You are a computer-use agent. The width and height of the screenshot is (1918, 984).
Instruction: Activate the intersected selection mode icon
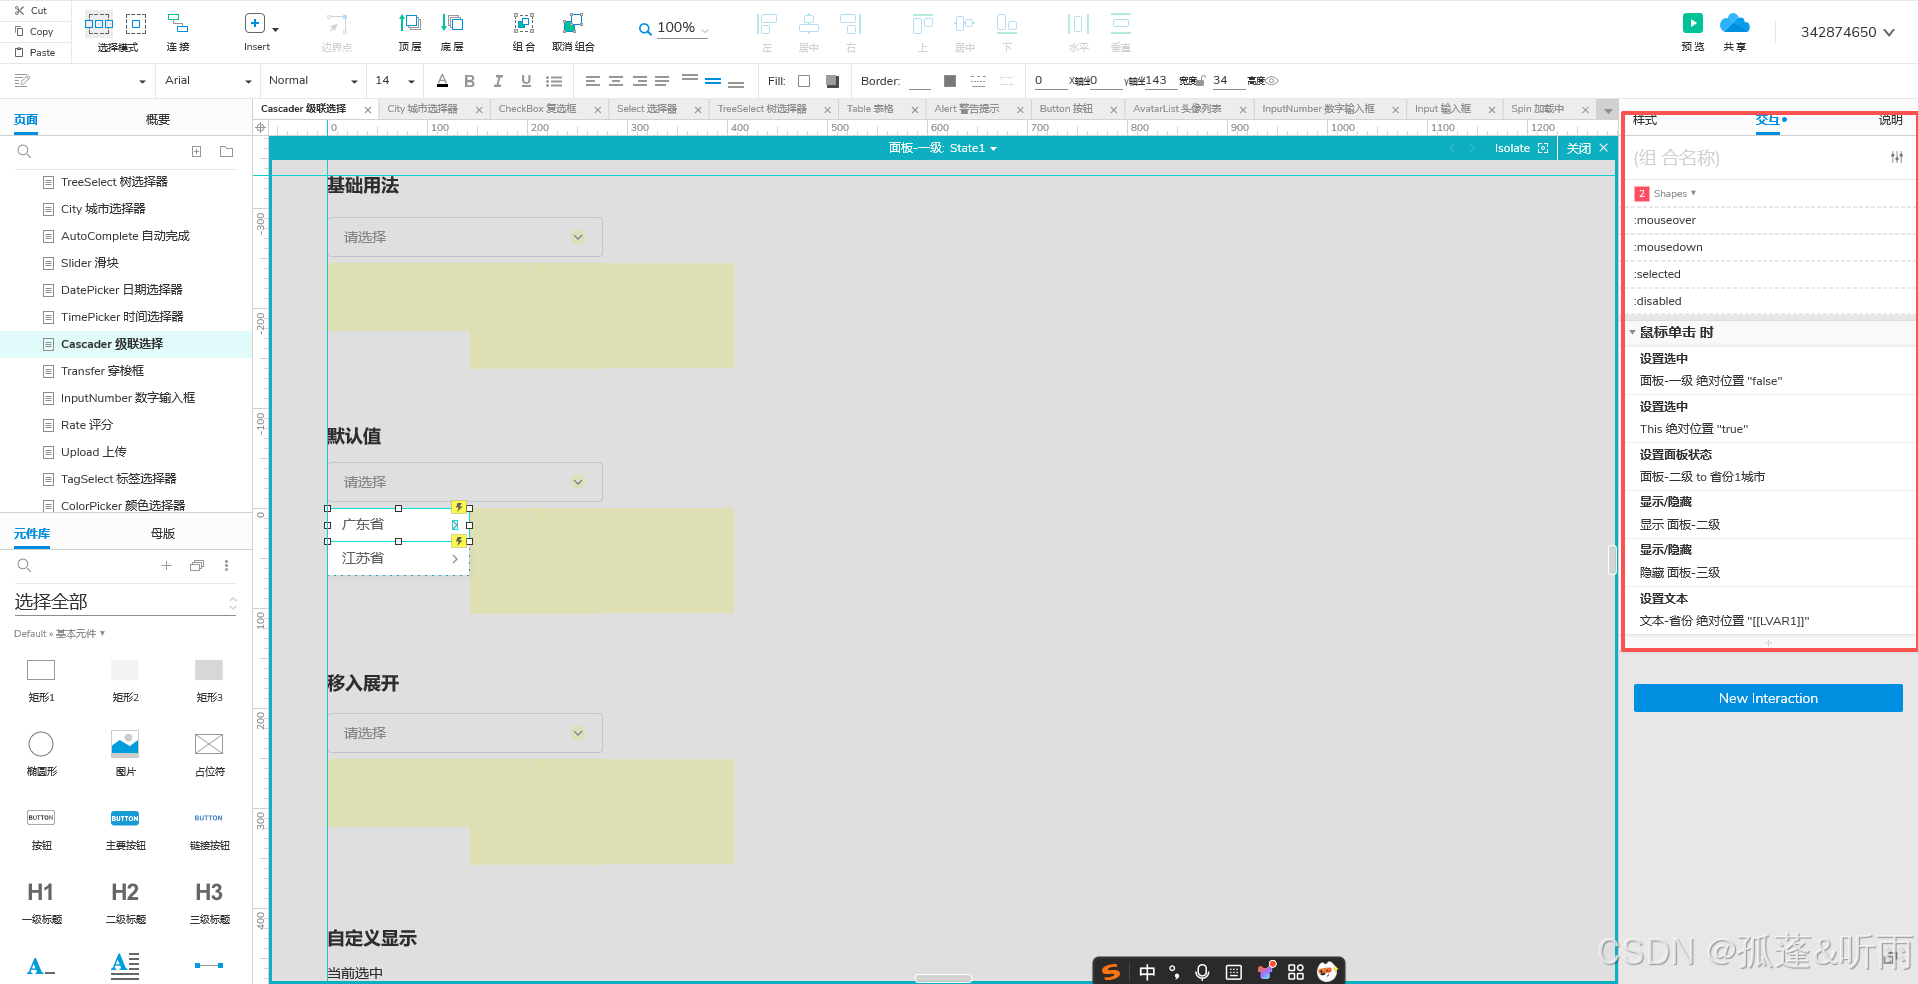(99, 23)
